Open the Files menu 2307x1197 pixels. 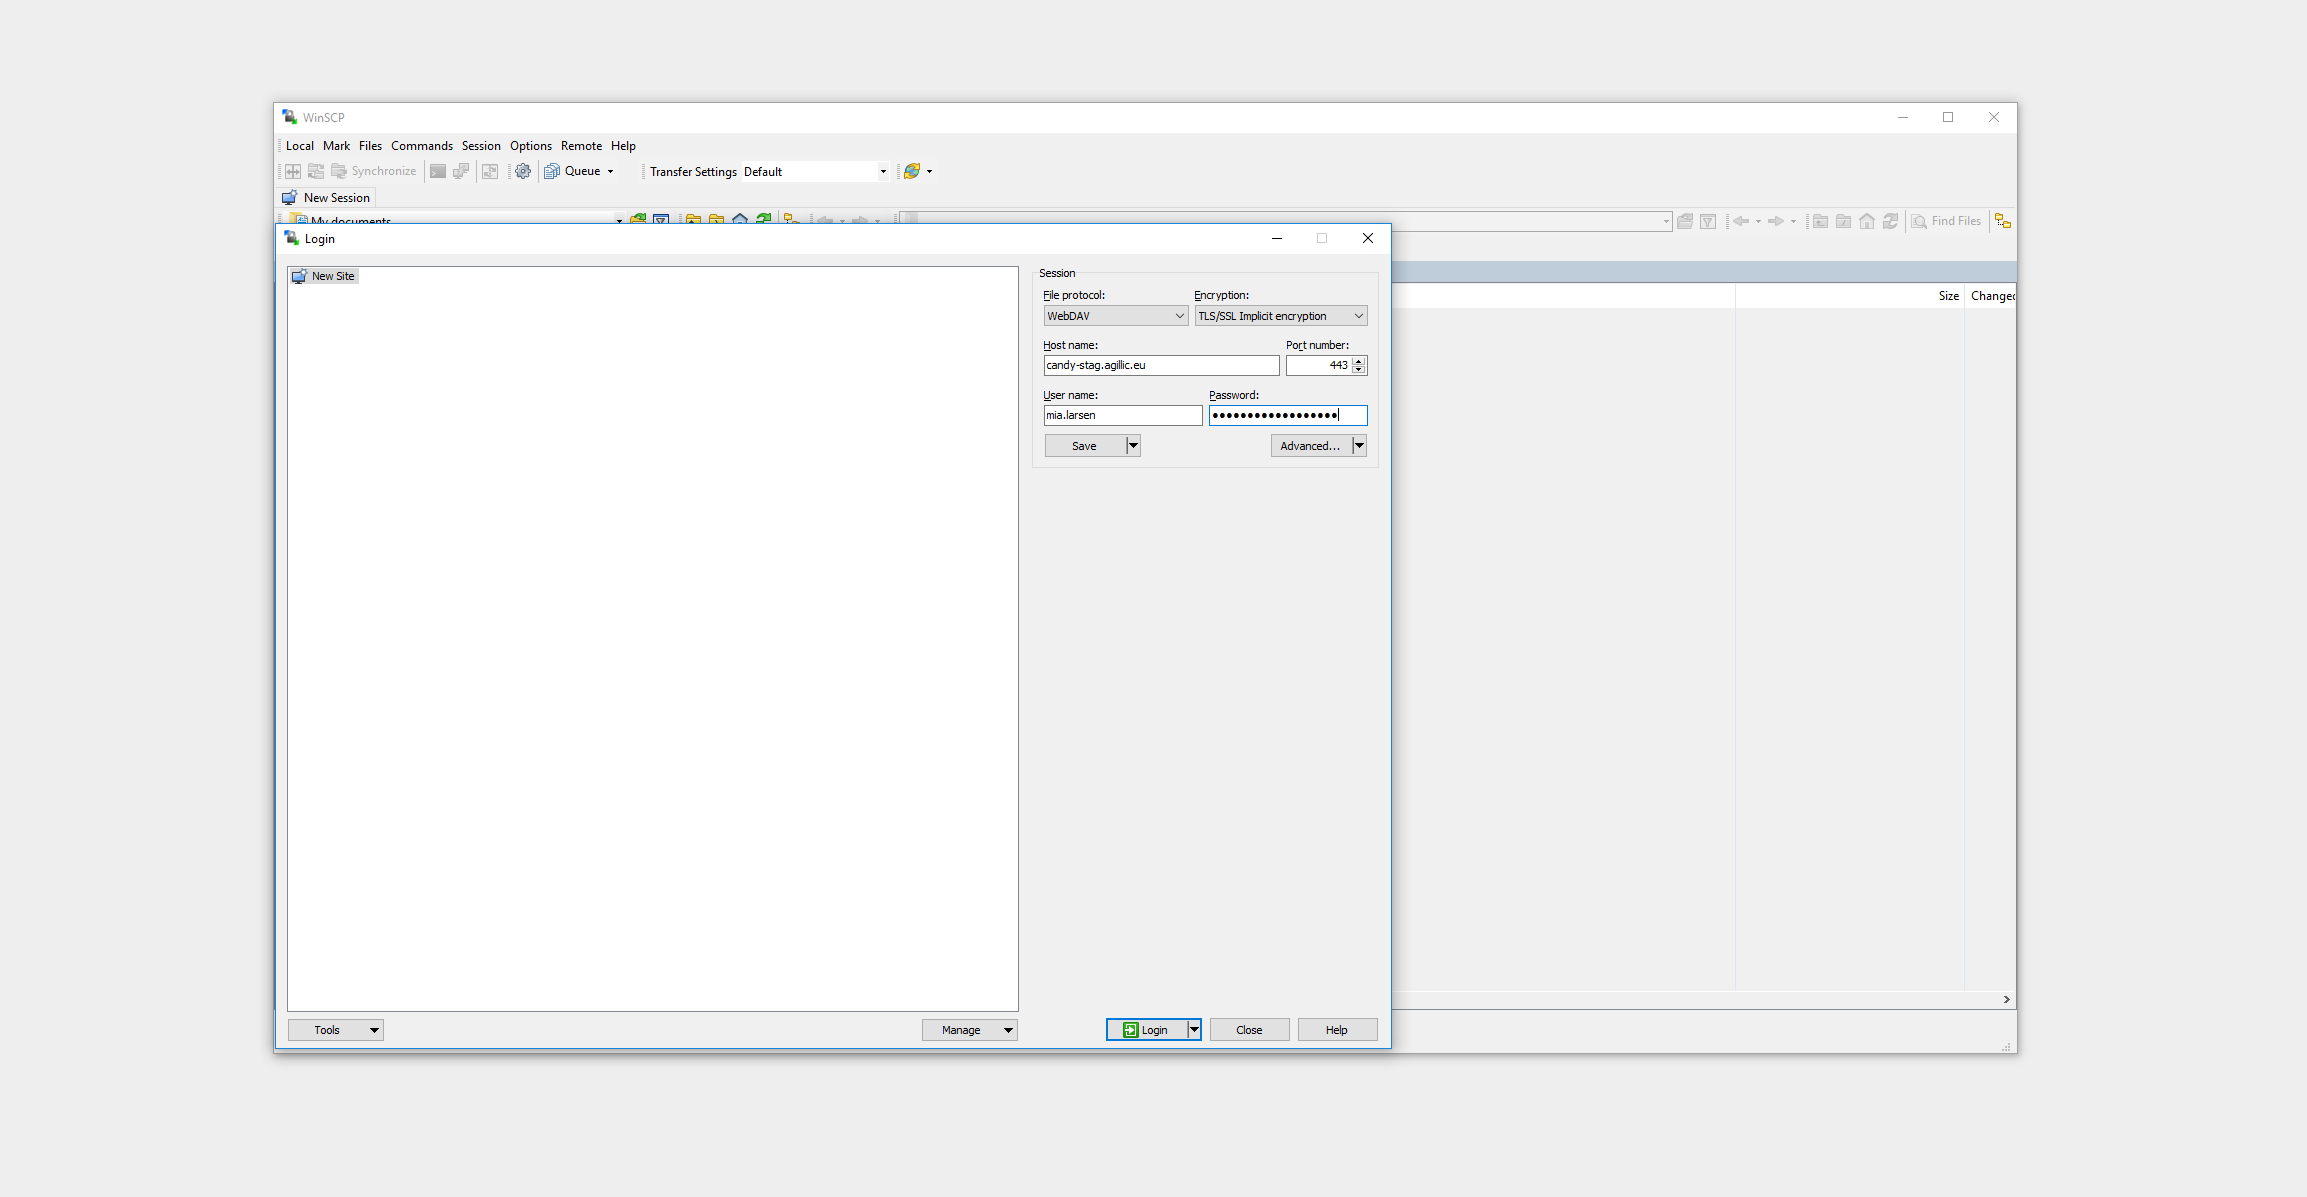point(370,146)
